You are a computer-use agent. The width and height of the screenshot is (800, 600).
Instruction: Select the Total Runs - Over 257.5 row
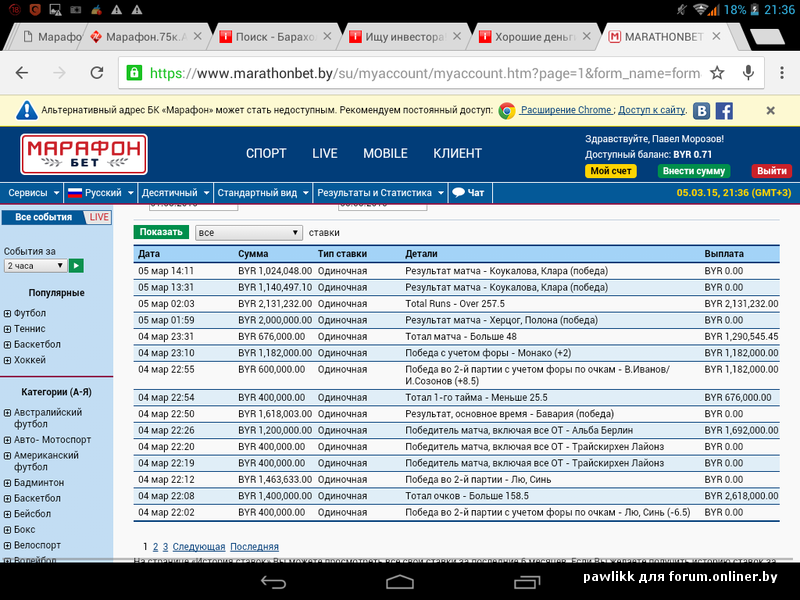tap(457, 304)
